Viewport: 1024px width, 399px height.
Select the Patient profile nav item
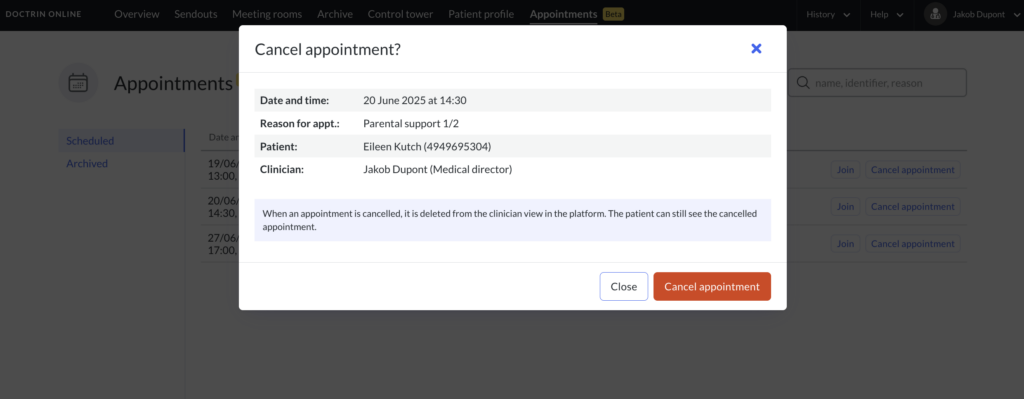click(481, 14)
